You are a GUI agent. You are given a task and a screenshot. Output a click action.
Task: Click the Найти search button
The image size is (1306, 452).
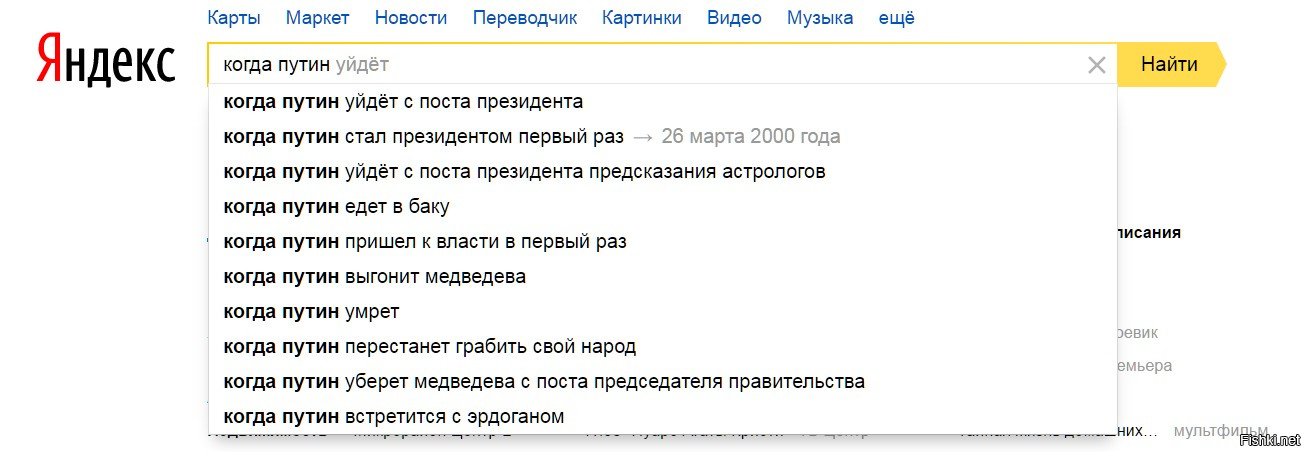pos(1170,65)
